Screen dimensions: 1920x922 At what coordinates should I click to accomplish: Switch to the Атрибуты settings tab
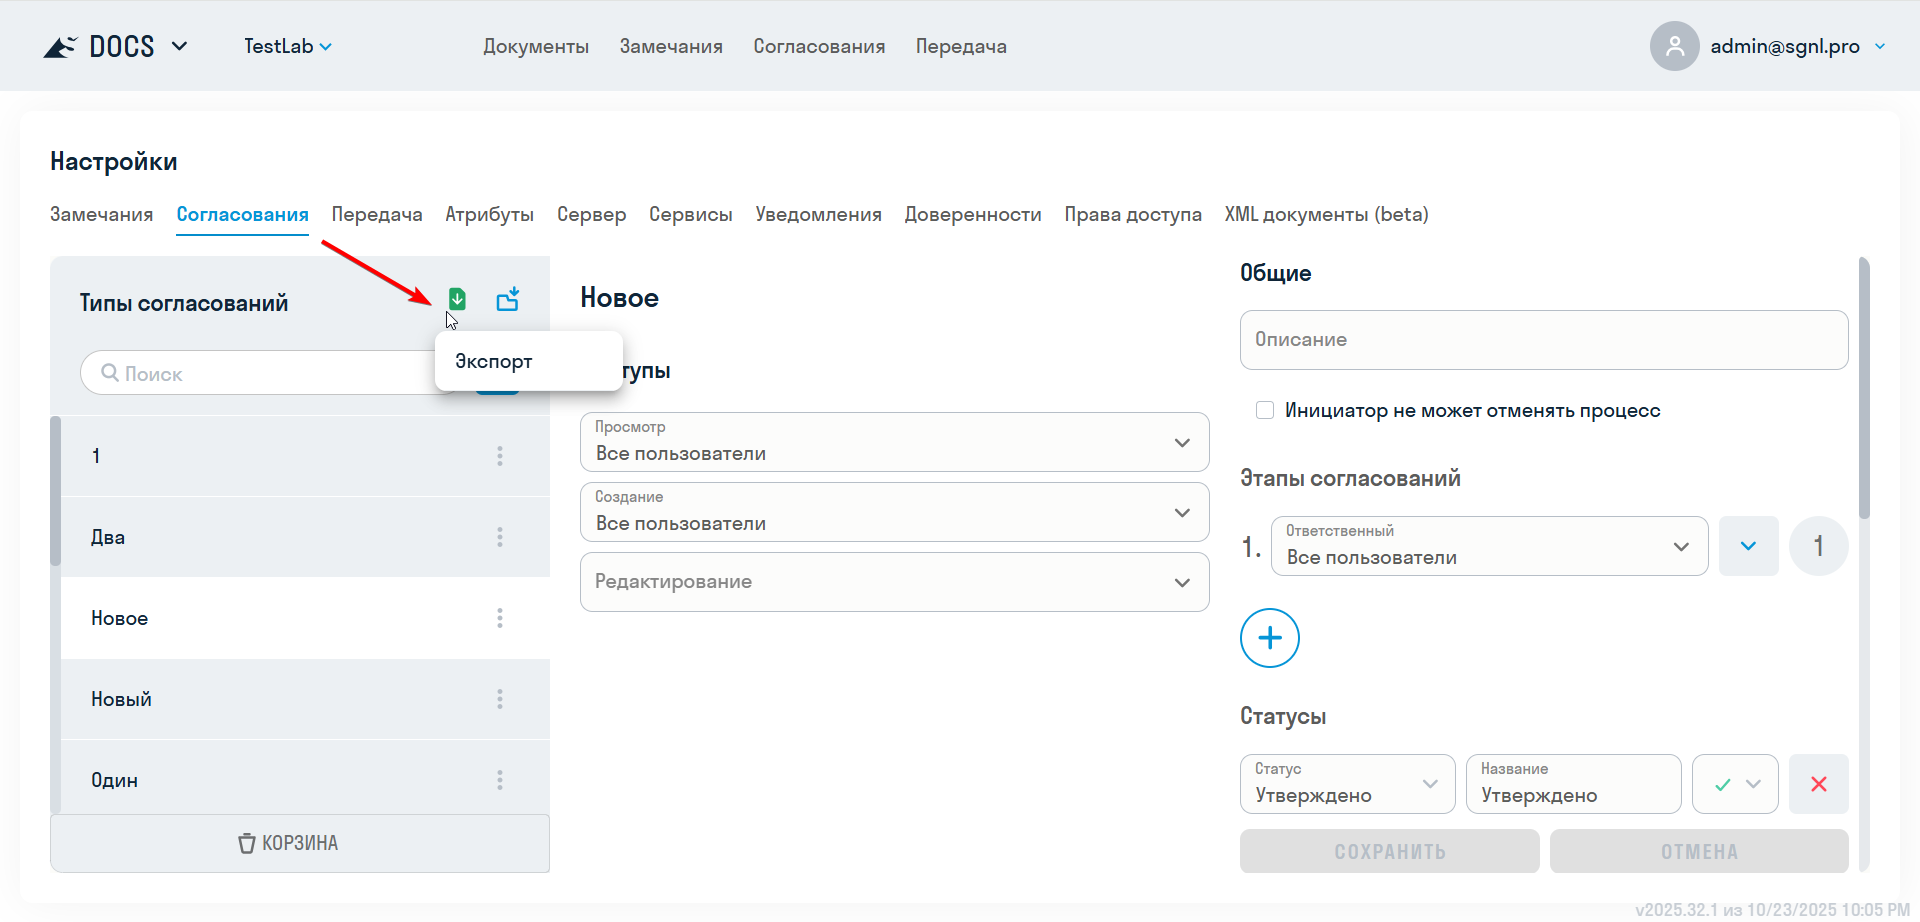coord(489,214)
